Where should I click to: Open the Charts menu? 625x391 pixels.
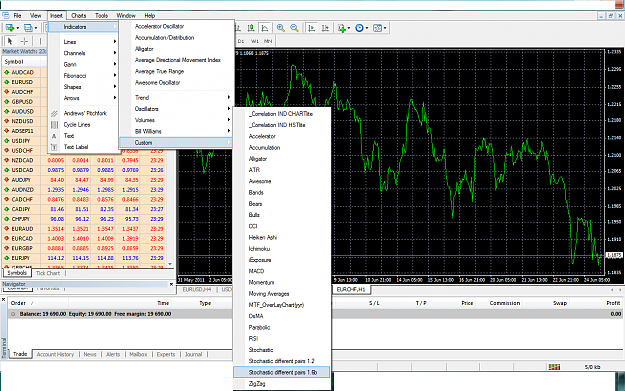coord(79,16)
